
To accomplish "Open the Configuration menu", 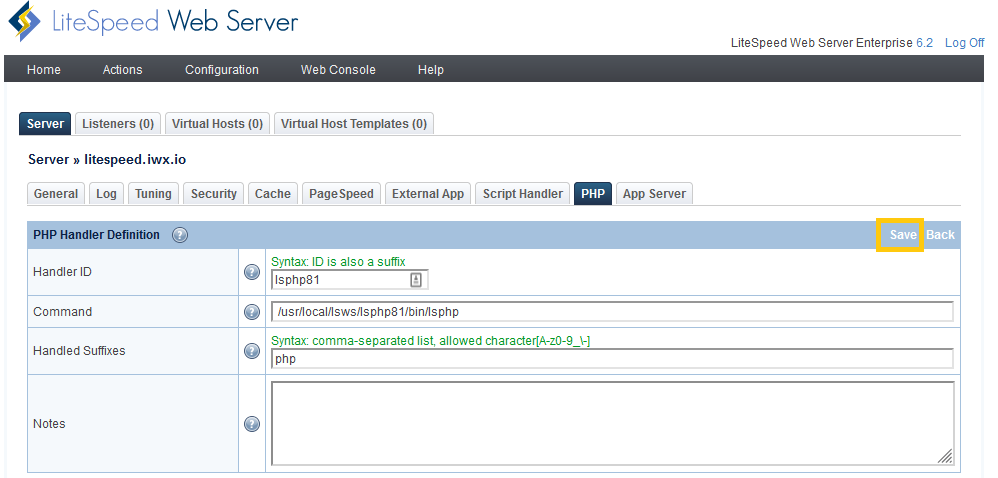I will click(221, 69).
